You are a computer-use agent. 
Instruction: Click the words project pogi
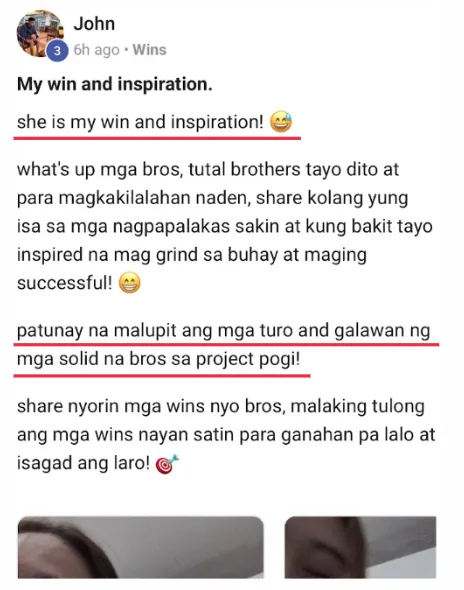pos(248,359)
